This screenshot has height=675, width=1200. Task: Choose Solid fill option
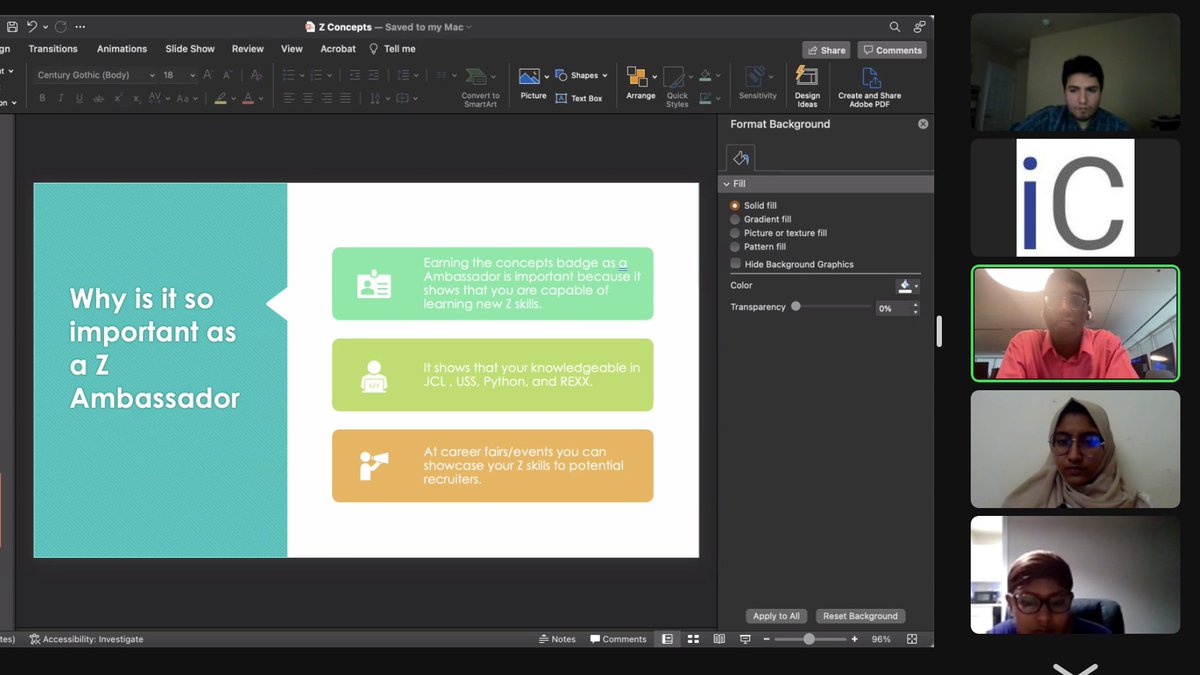click(x=754, y=206)
